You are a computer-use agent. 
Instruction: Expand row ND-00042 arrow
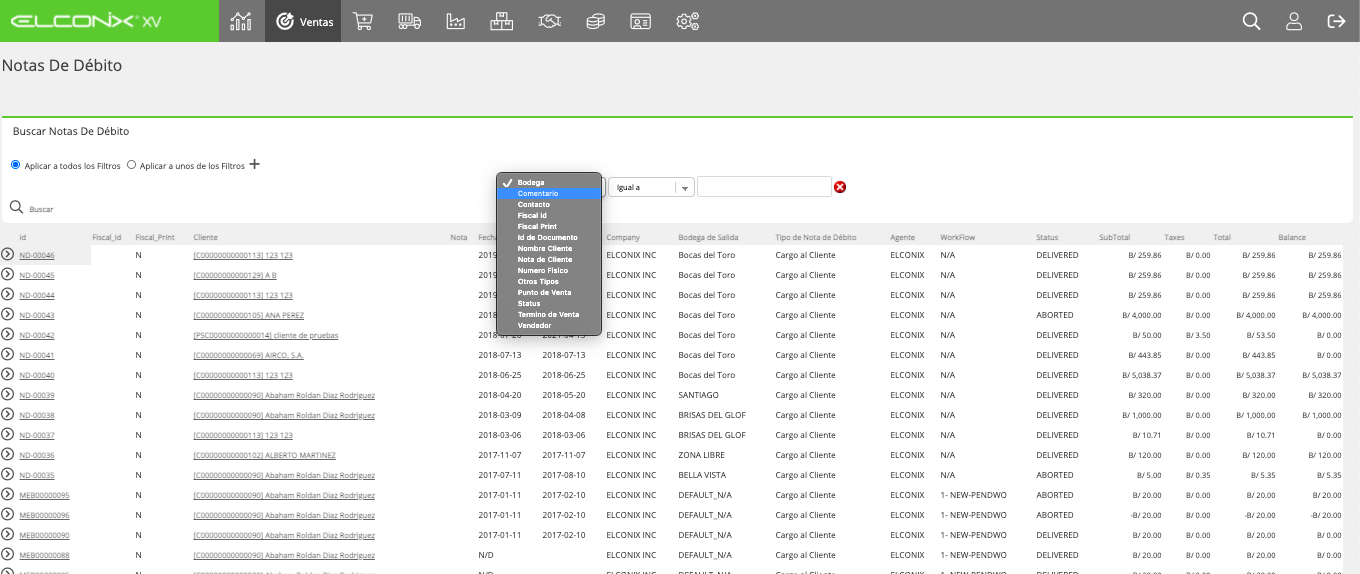[8, 335]
